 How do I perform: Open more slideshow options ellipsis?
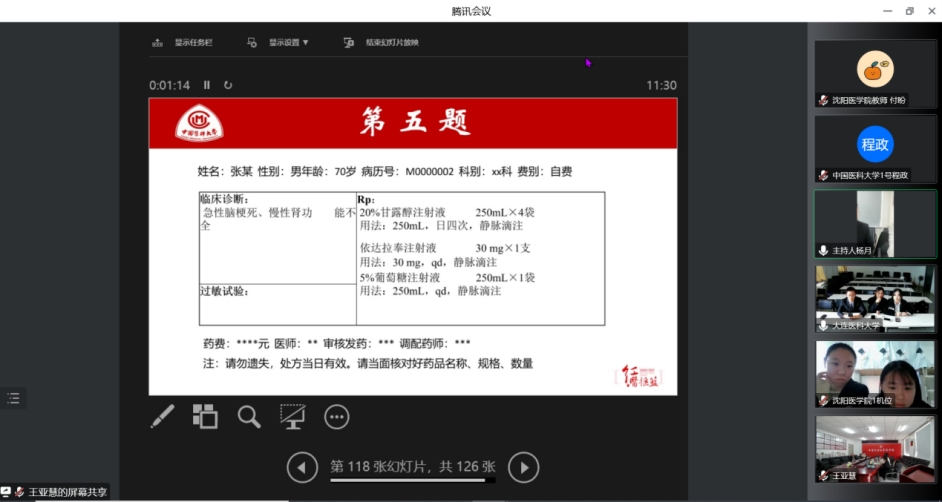pos(337,416)
